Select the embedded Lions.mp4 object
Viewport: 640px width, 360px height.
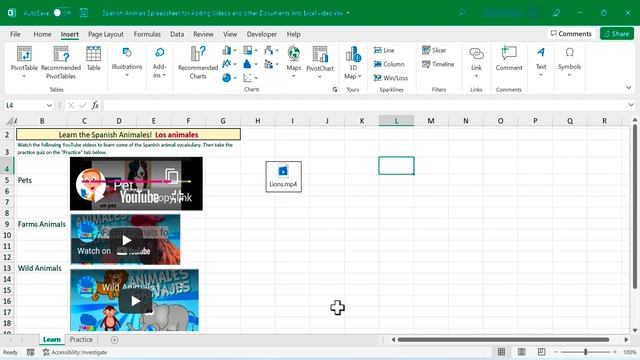tap(284, 176)
